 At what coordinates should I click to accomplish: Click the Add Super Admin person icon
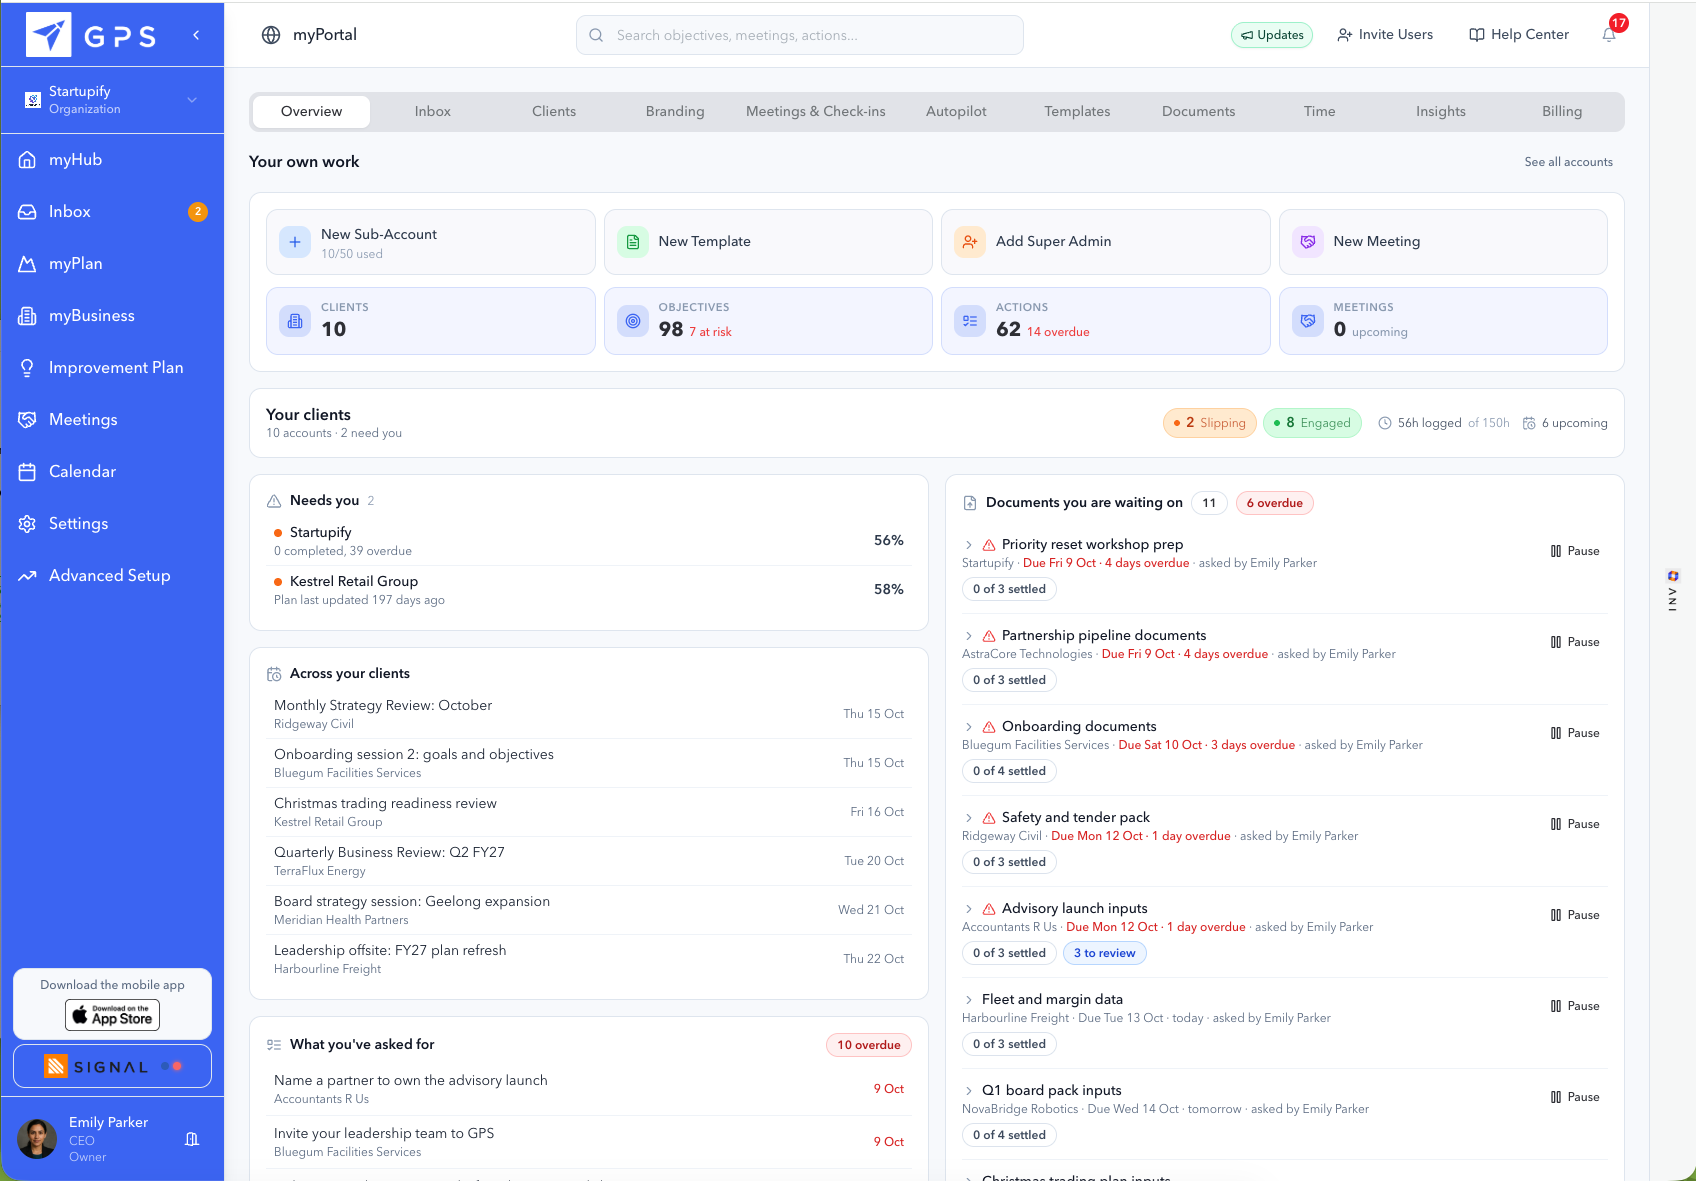(970, 242)
